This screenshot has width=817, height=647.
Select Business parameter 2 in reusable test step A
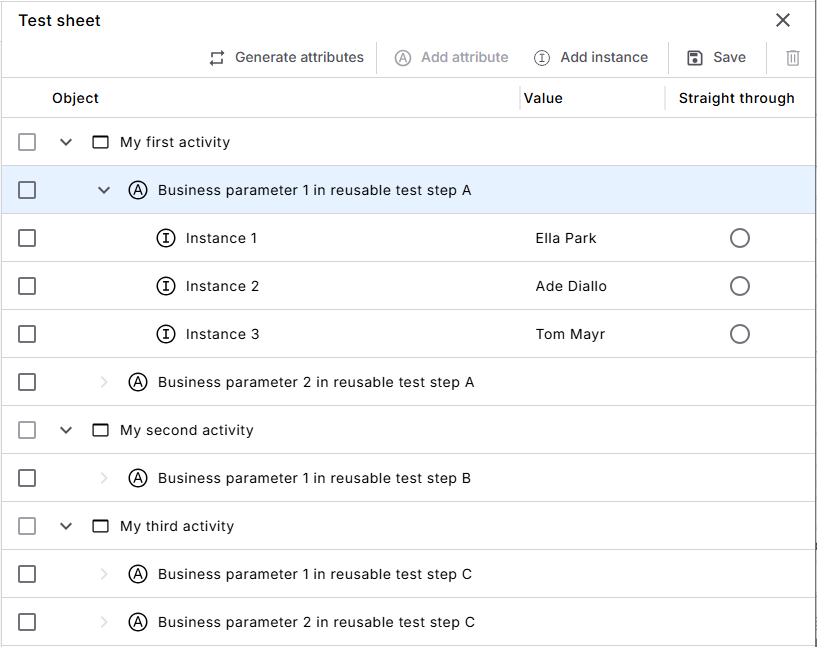point(316,382)
